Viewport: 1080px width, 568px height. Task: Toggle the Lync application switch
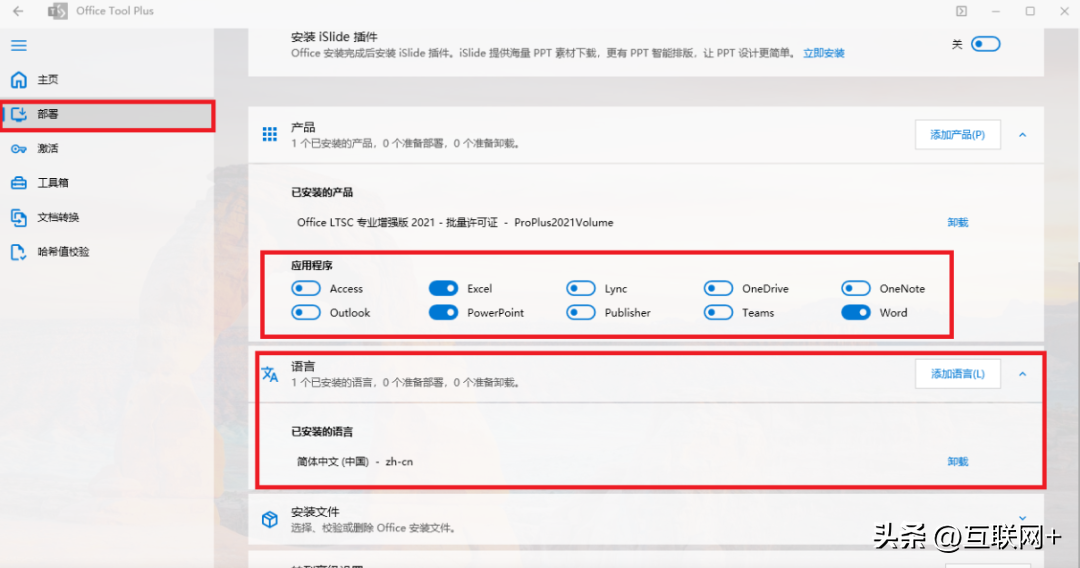point(581,288)
